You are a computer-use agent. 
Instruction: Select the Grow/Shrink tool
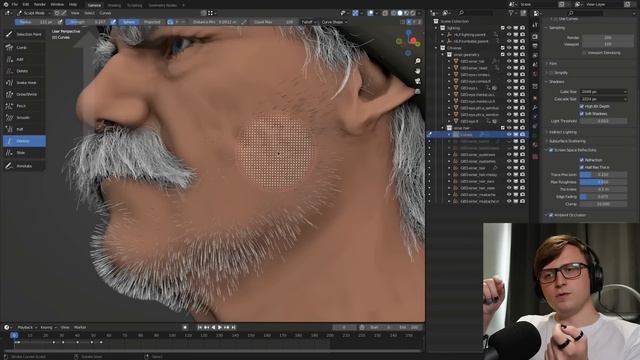(x=24, y=94)
